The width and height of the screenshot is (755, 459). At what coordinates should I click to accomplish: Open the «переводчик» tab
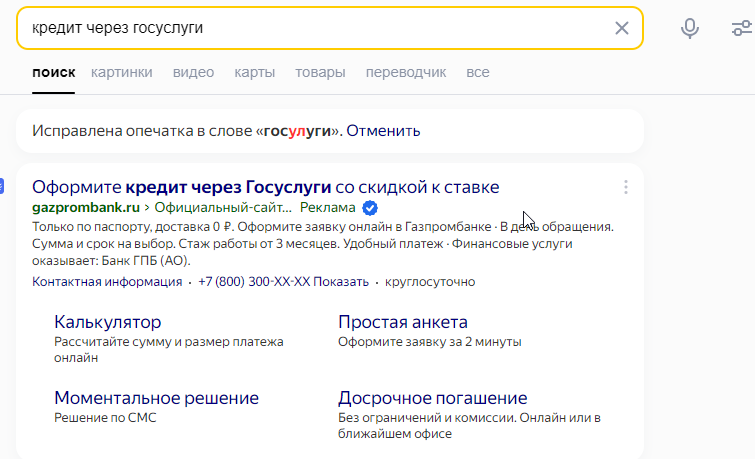pyautogui.click(x=405, y=73)
